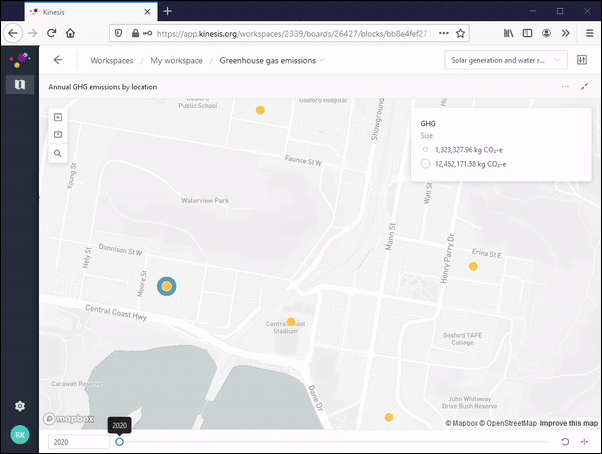This screenshot has width=602, height=454.
Task: Open the page actions ellipsis in address bar
Action: pyautogui.click(x=444, y=33)
